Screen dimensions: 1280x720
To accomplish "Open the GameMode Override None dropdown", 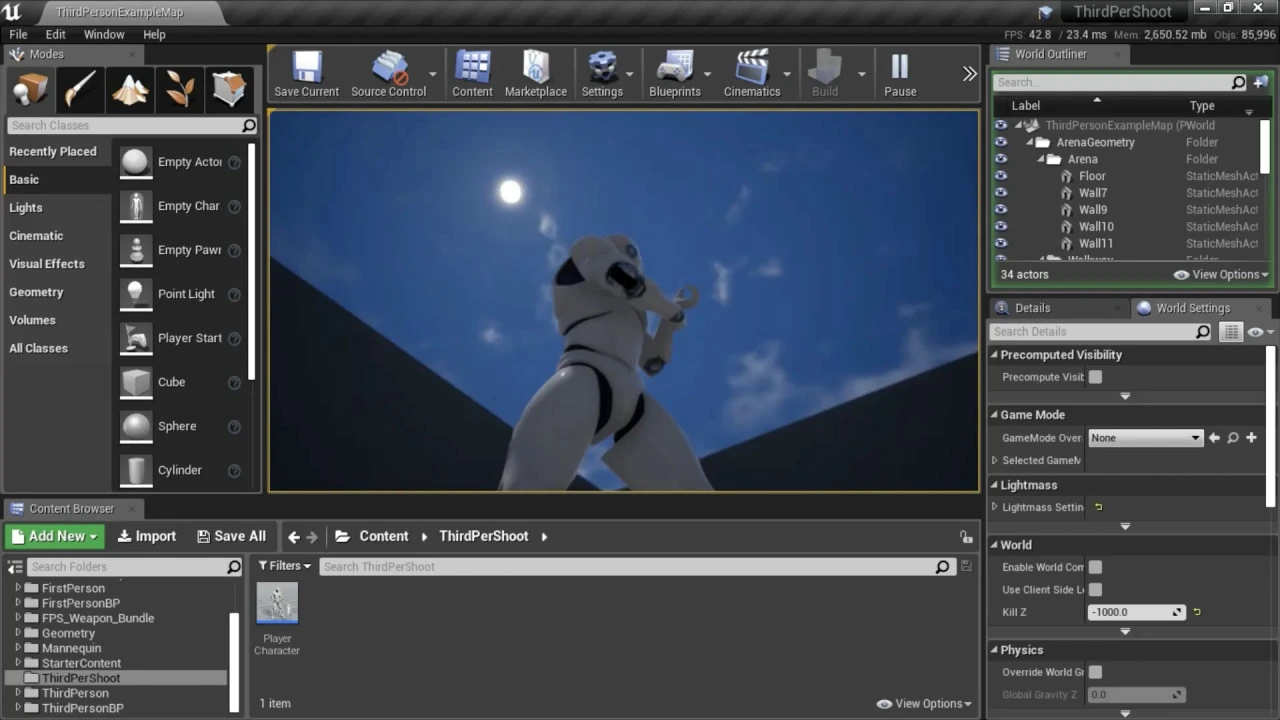I will click(1145, 438).
